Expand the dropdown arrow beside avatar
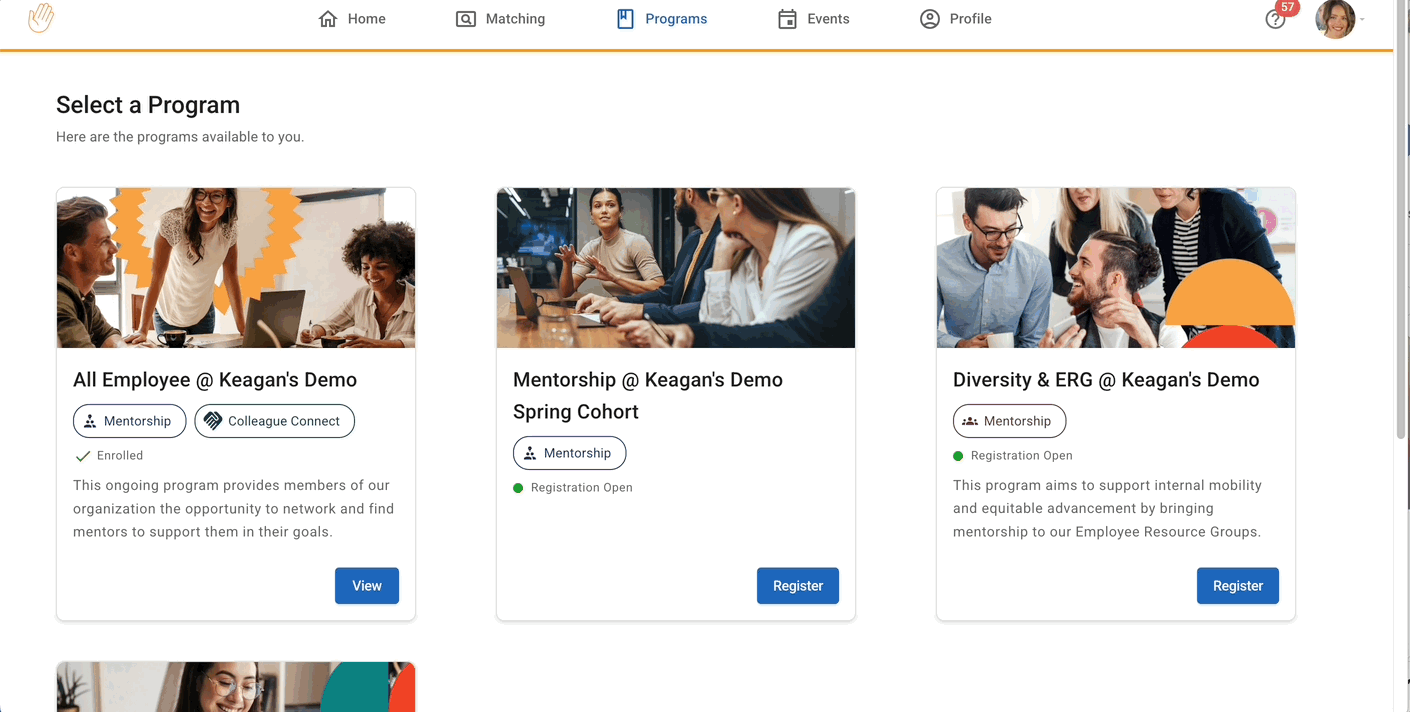 point(1362,19)
